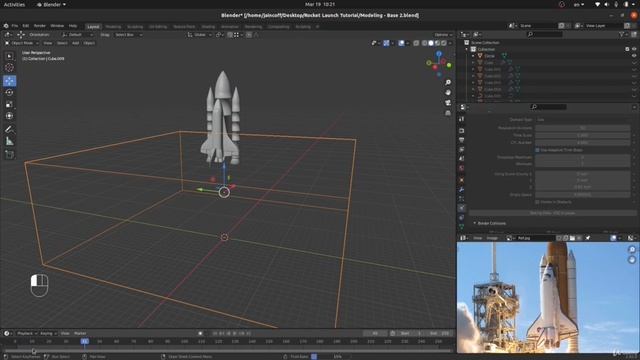
Task: Open the Orientation Default dropdown
Action: coord(78,35)
